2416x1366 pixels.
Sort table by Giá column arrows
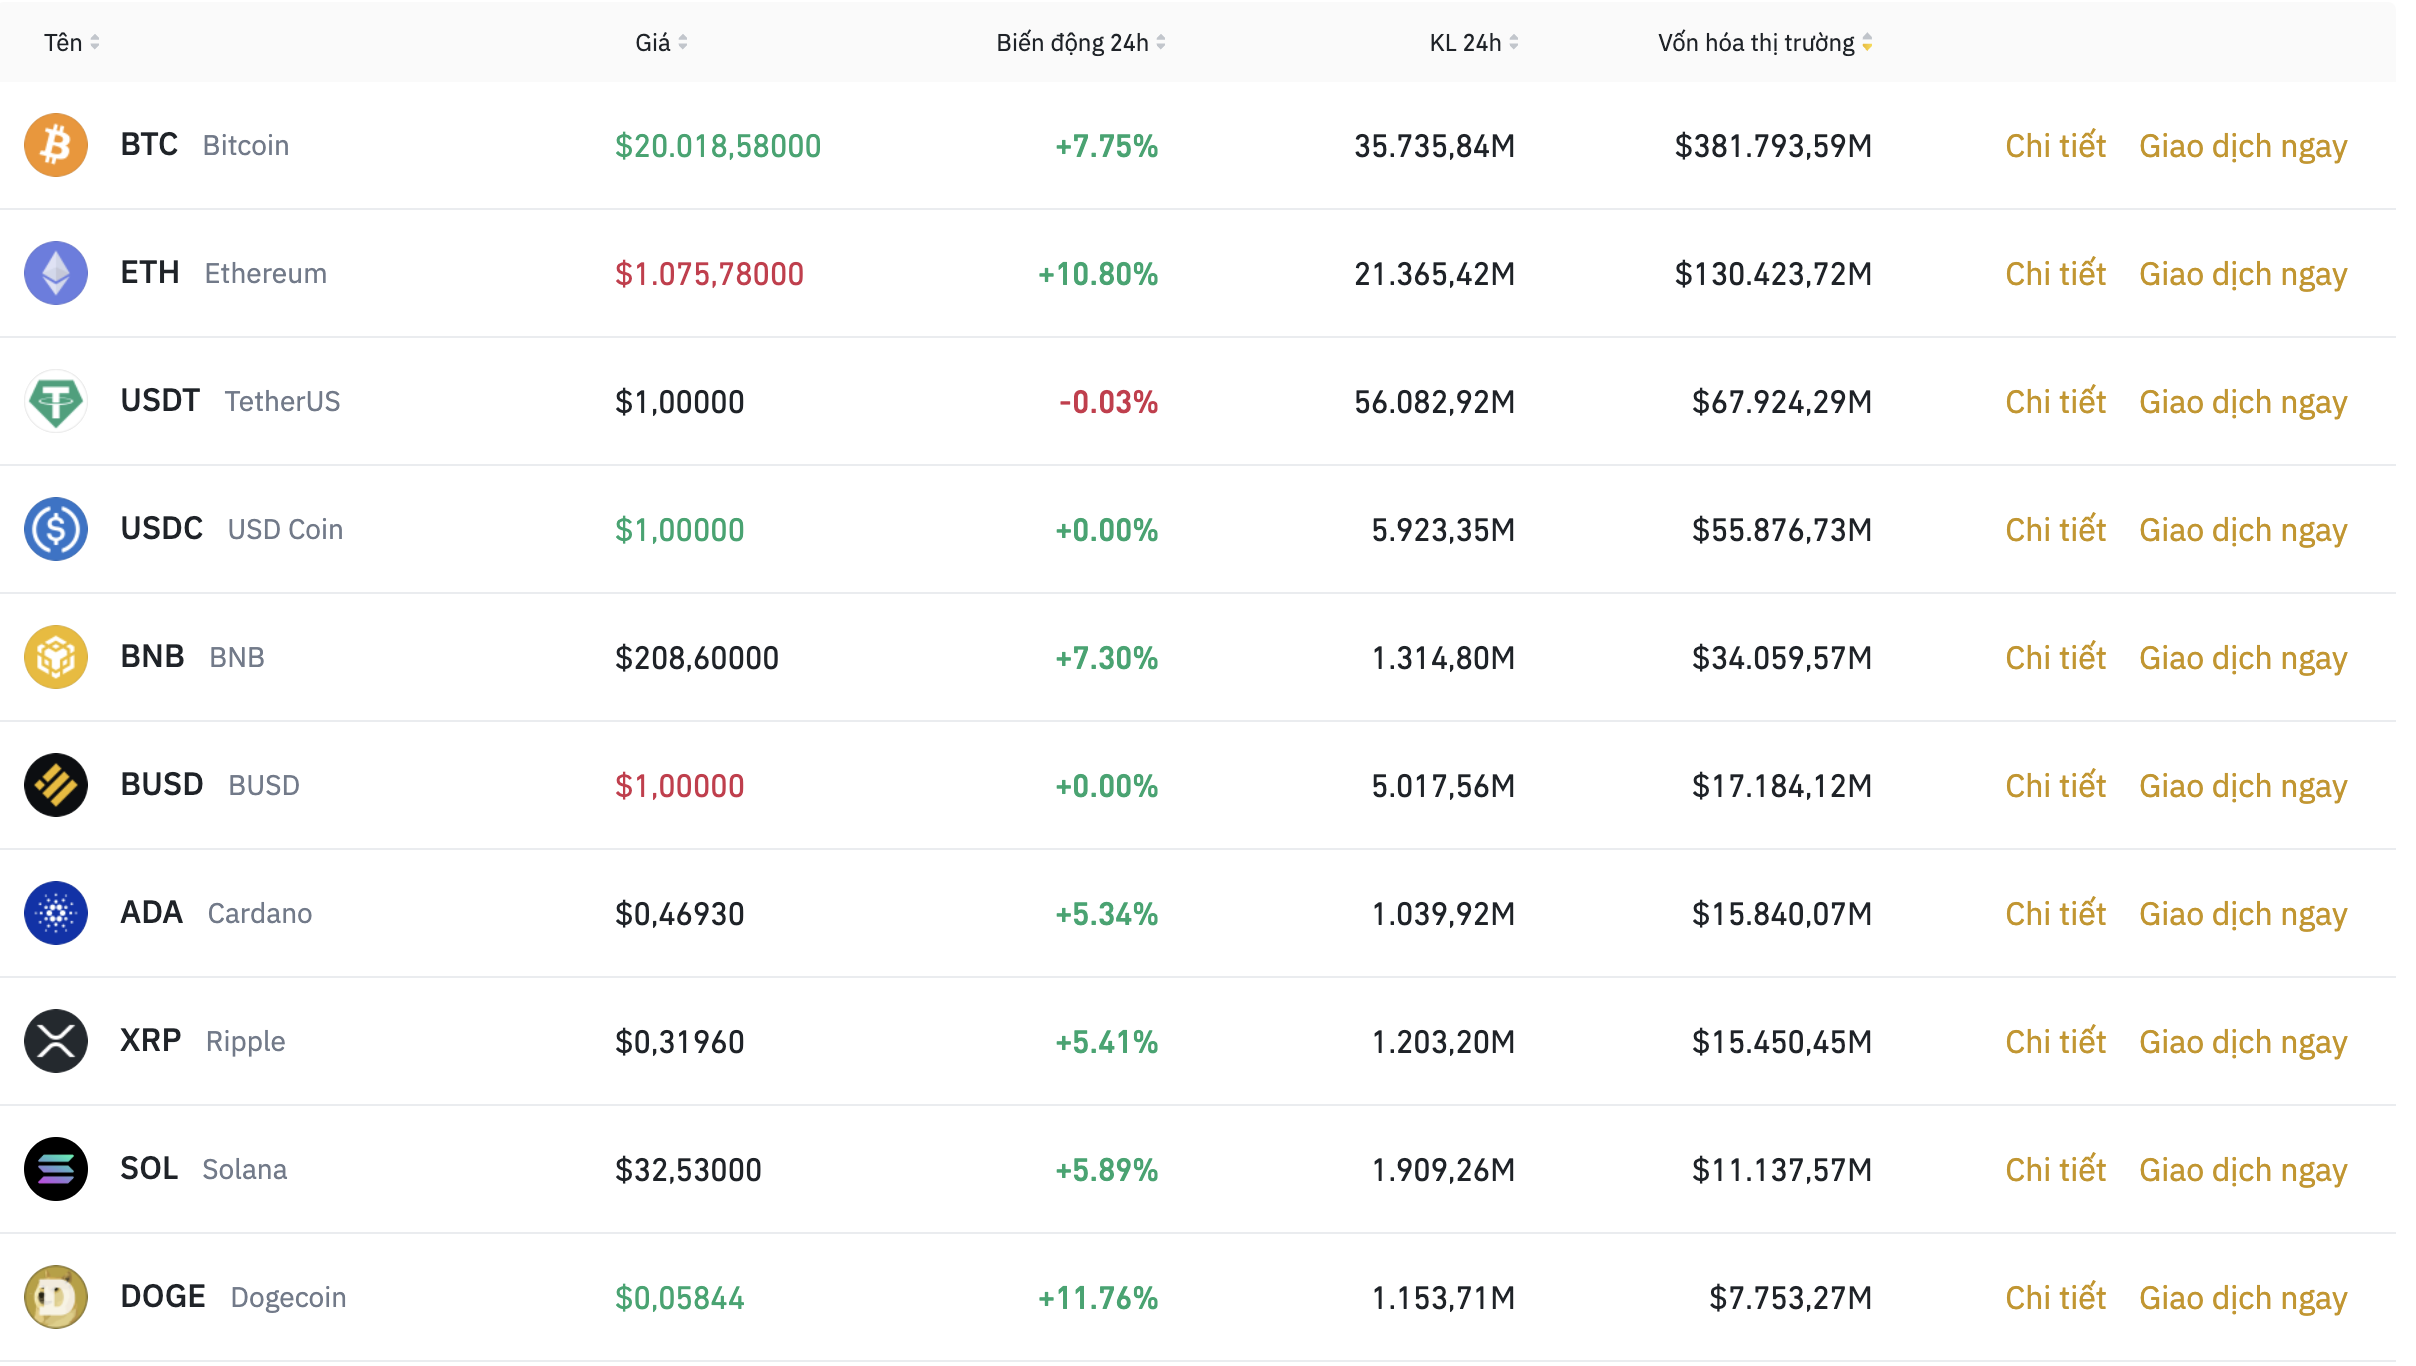(683, 42)
